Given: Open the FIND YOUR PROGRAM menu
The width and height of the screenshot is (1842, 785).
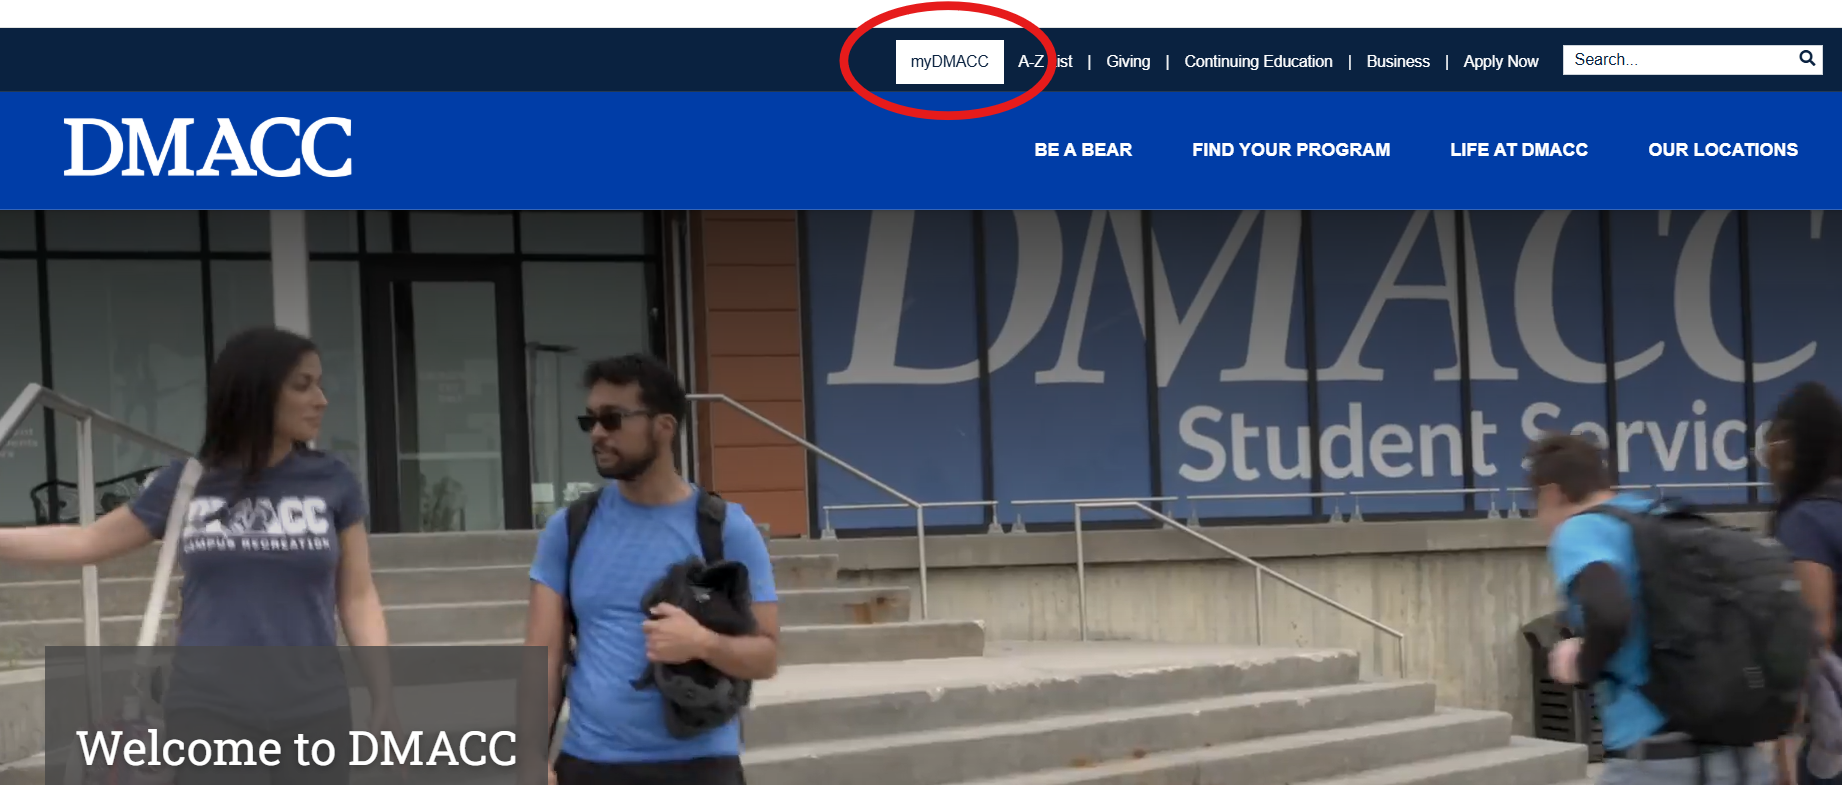Looking at the screenshot, I should coord(1291,150).
